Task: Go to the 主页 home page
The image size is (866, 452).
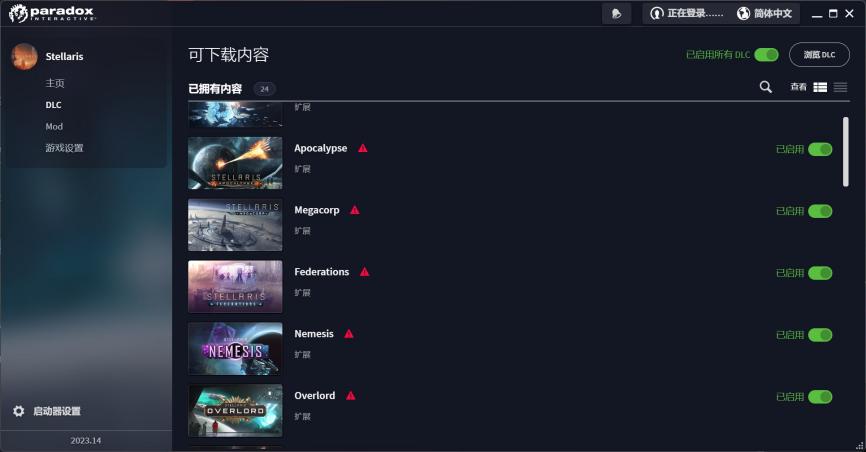Action: point(55,83)
